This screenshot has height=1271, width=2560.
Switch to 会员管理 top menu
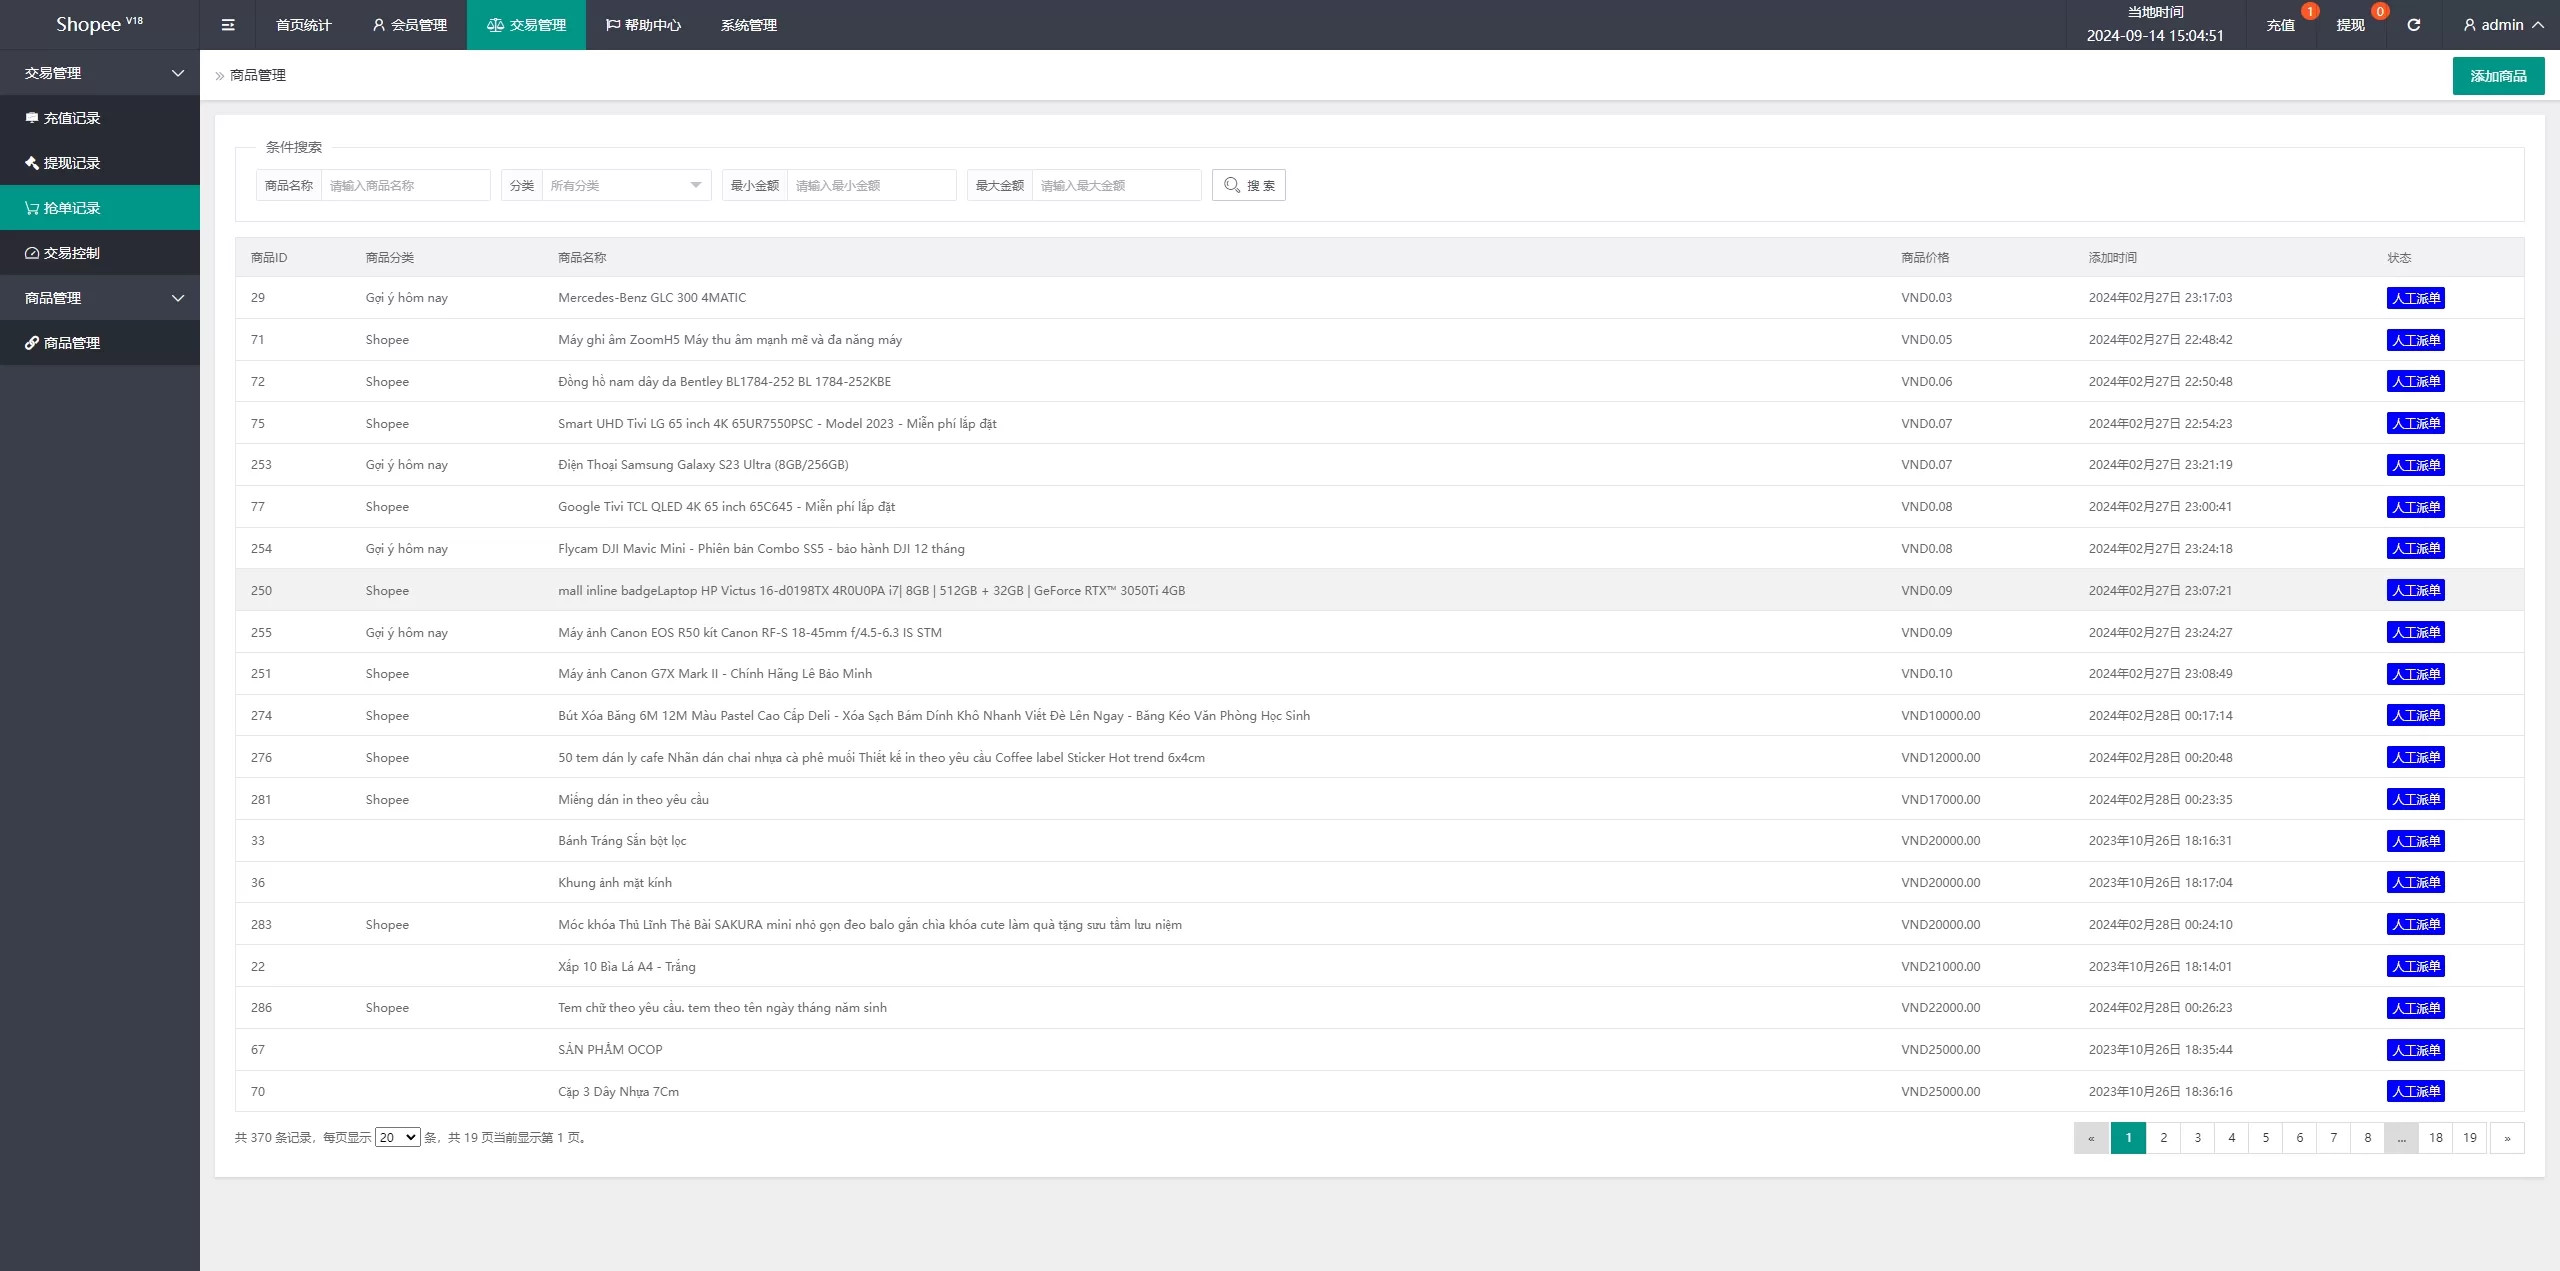(x=409, y=25)
